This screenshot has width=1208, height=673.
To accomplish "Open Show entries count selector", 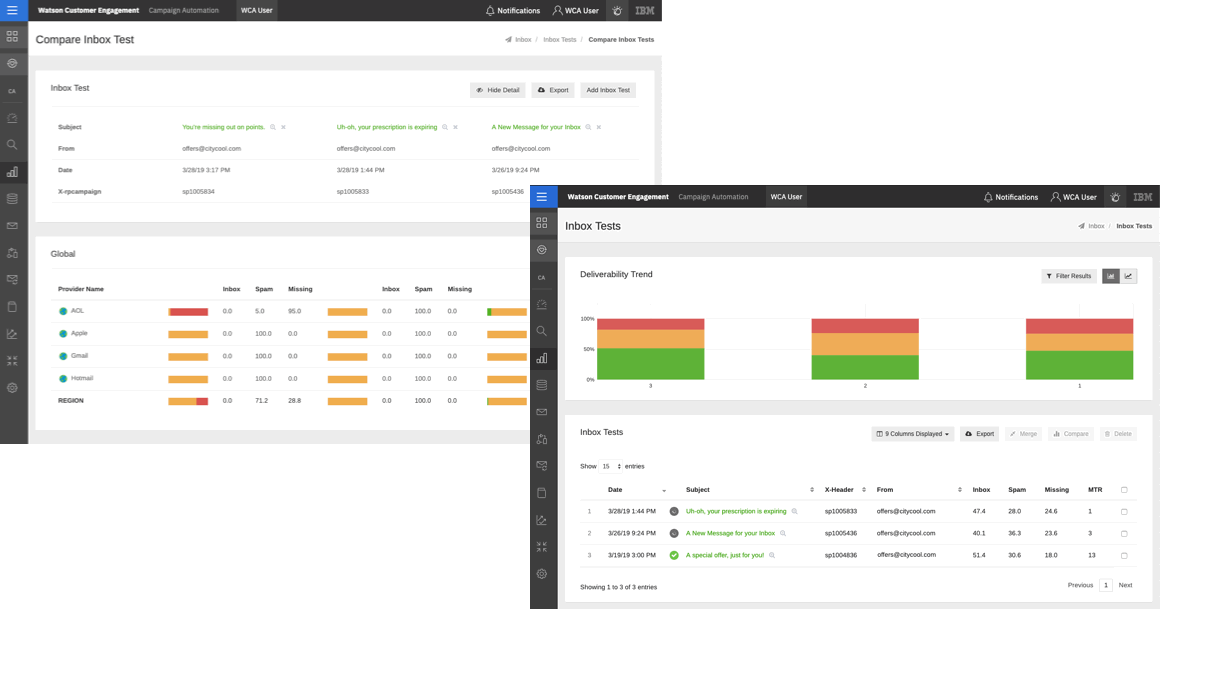I will tap(611, 466).
